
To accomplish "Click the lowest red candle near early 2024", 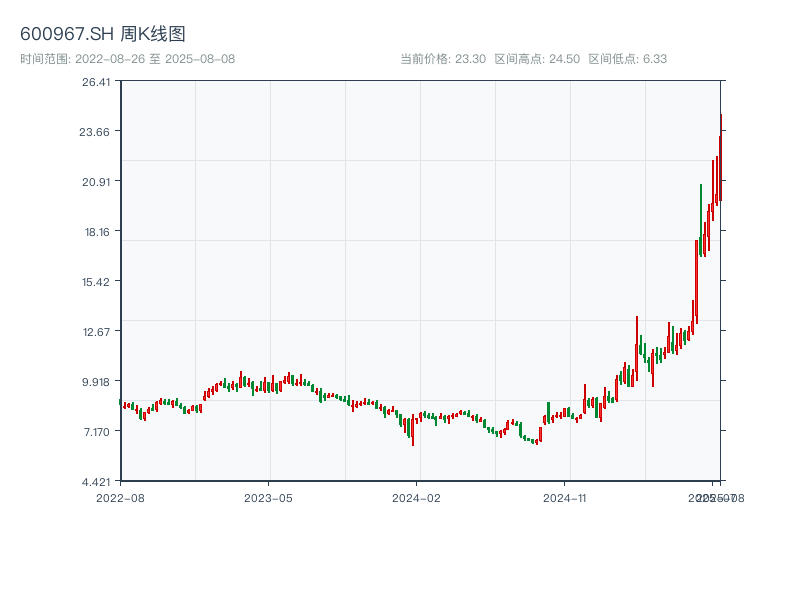I will point(413,430).
